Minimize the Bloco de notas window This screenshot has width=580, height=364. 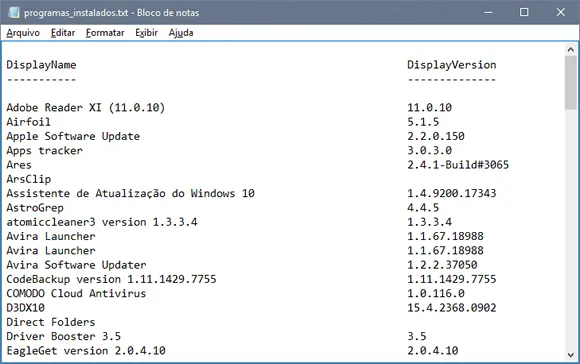coord(488,12)
